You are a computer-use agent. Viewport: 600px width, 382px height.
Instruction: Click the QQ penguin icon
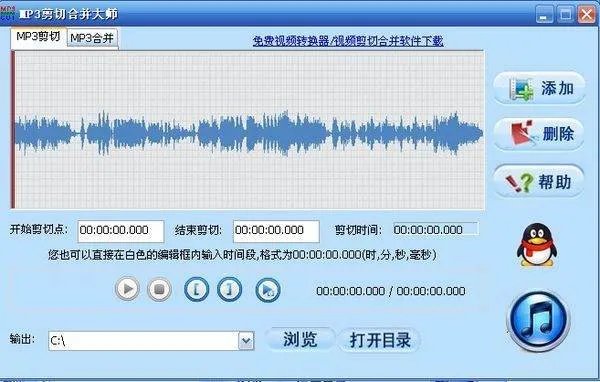click(537, 245)
